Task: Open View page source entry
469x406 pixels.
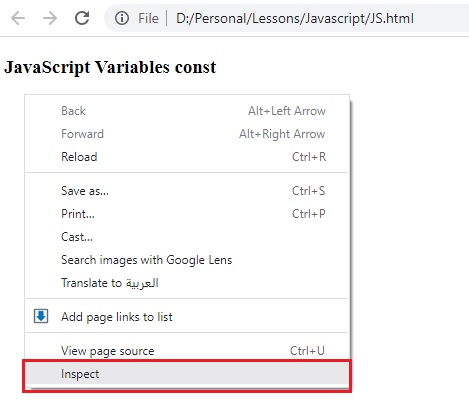Action: click(x=187, y=351)
